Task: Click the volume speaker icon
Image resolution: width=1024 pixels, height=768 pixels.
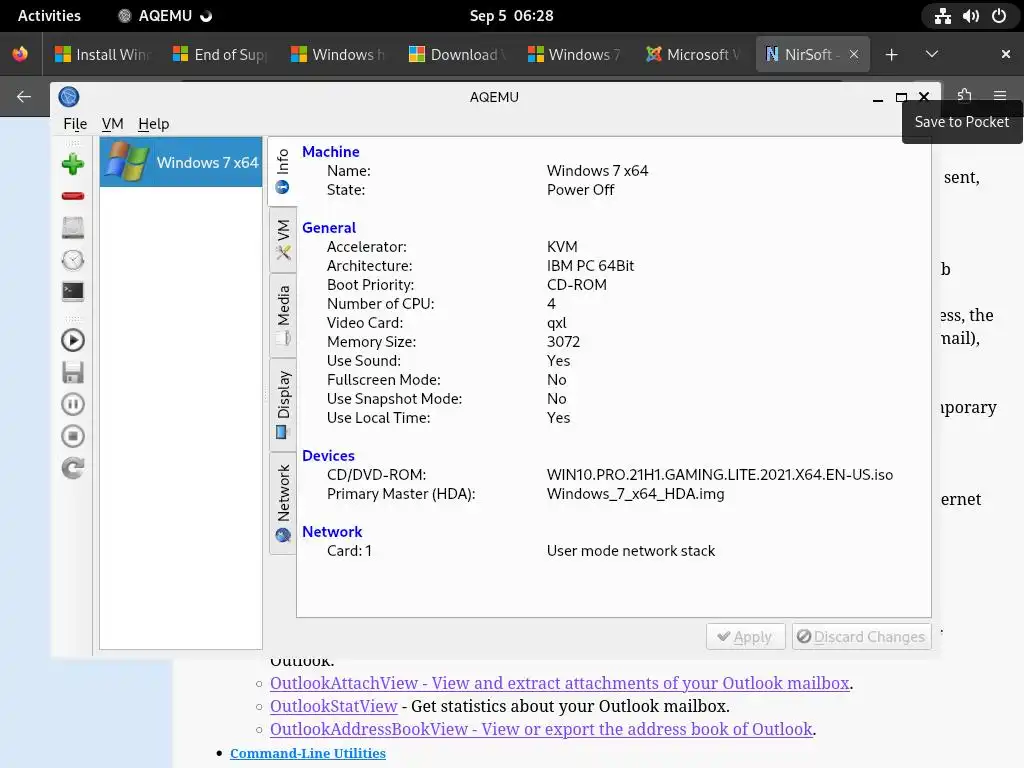Action: pos(970,16)
